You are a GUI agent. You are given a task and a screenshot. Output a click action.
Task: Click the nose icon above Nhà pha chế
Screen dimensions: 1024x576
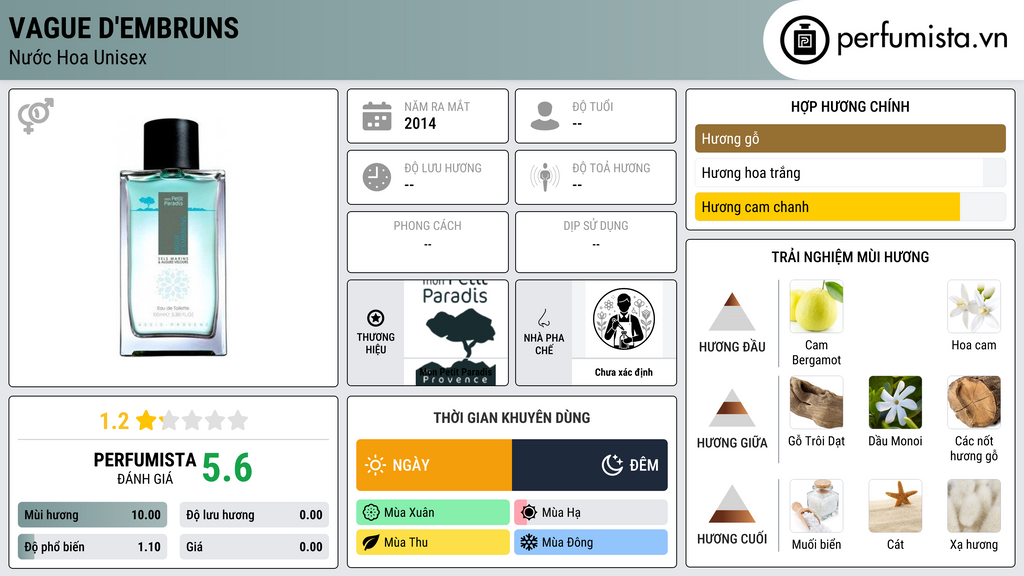click(x=543, y=318)
